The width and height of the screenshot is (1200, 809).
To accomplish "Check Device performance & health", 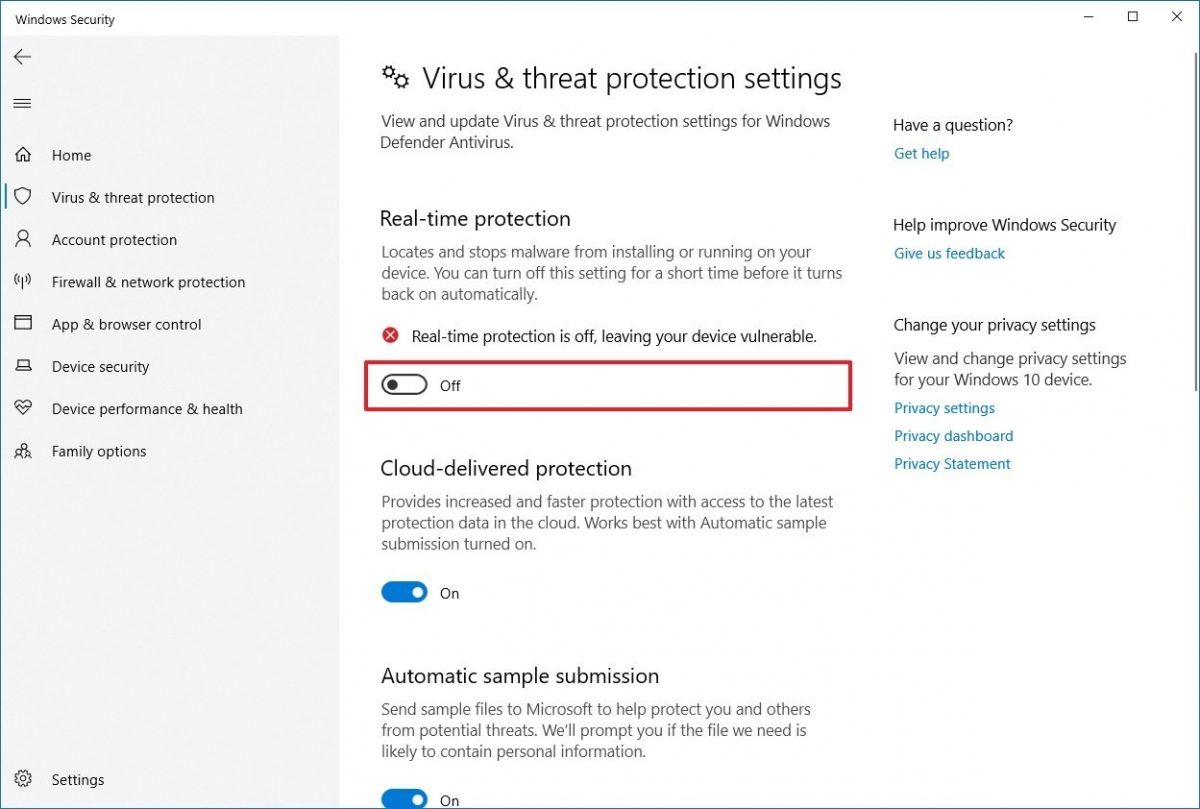I will 146,408.
